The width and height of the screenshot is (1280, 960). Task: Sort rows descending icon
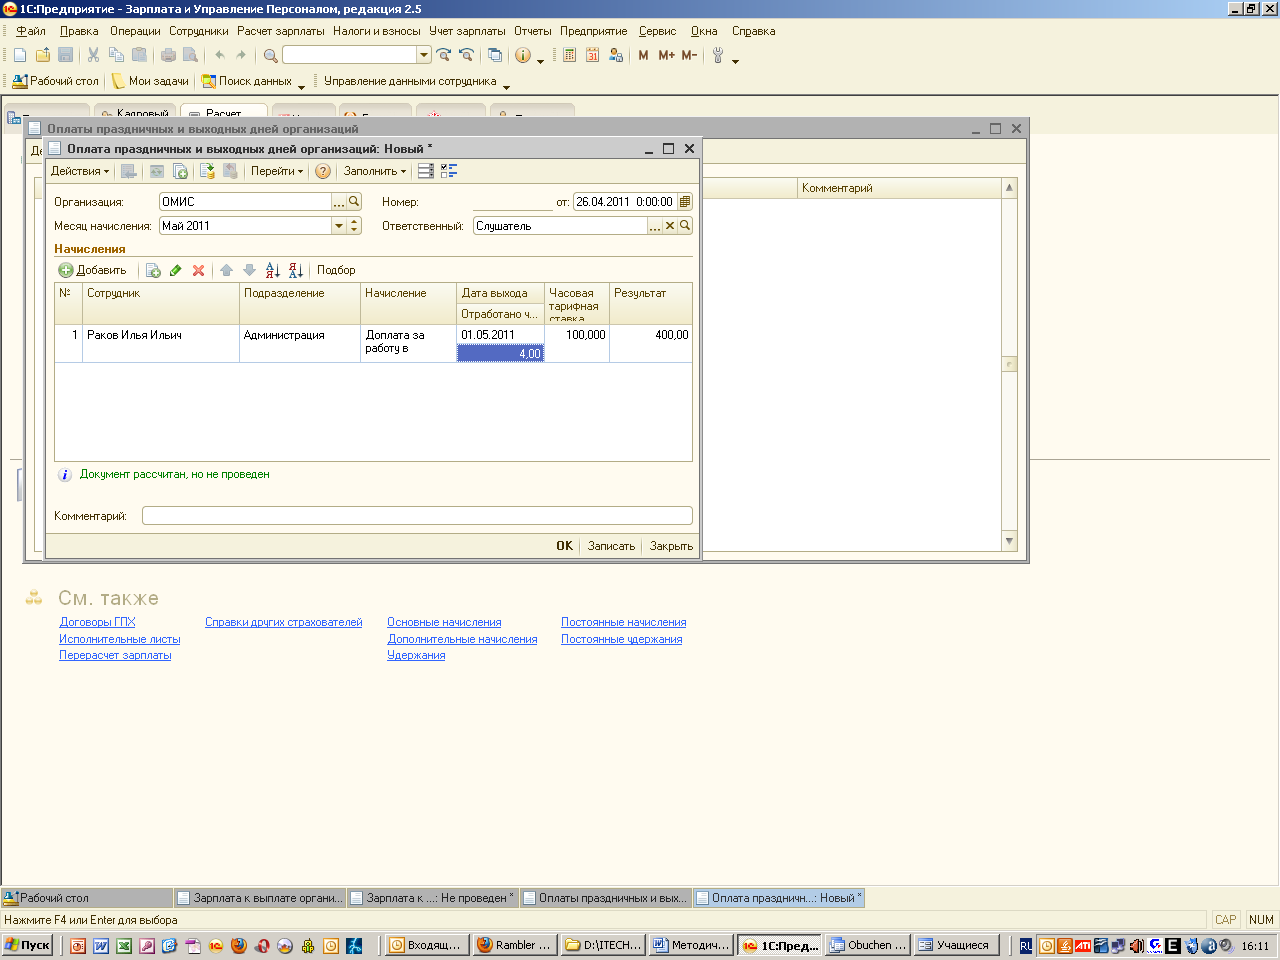pyautogui.click(x=296, y=270)
